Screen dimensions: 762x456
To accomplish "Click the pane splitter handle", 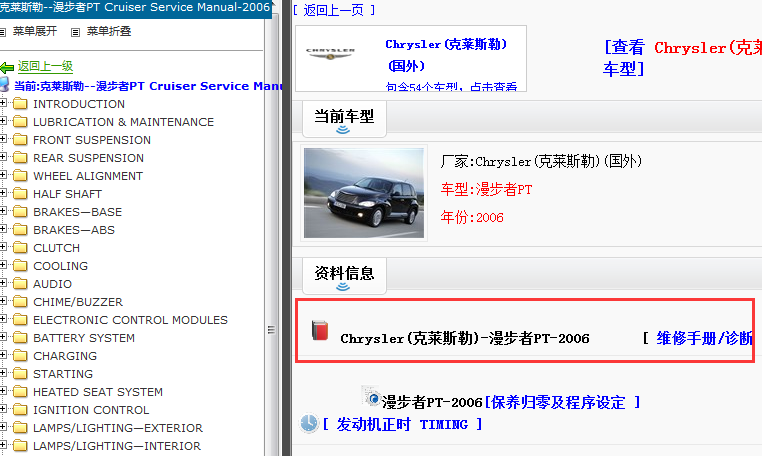I will point(270,329).
